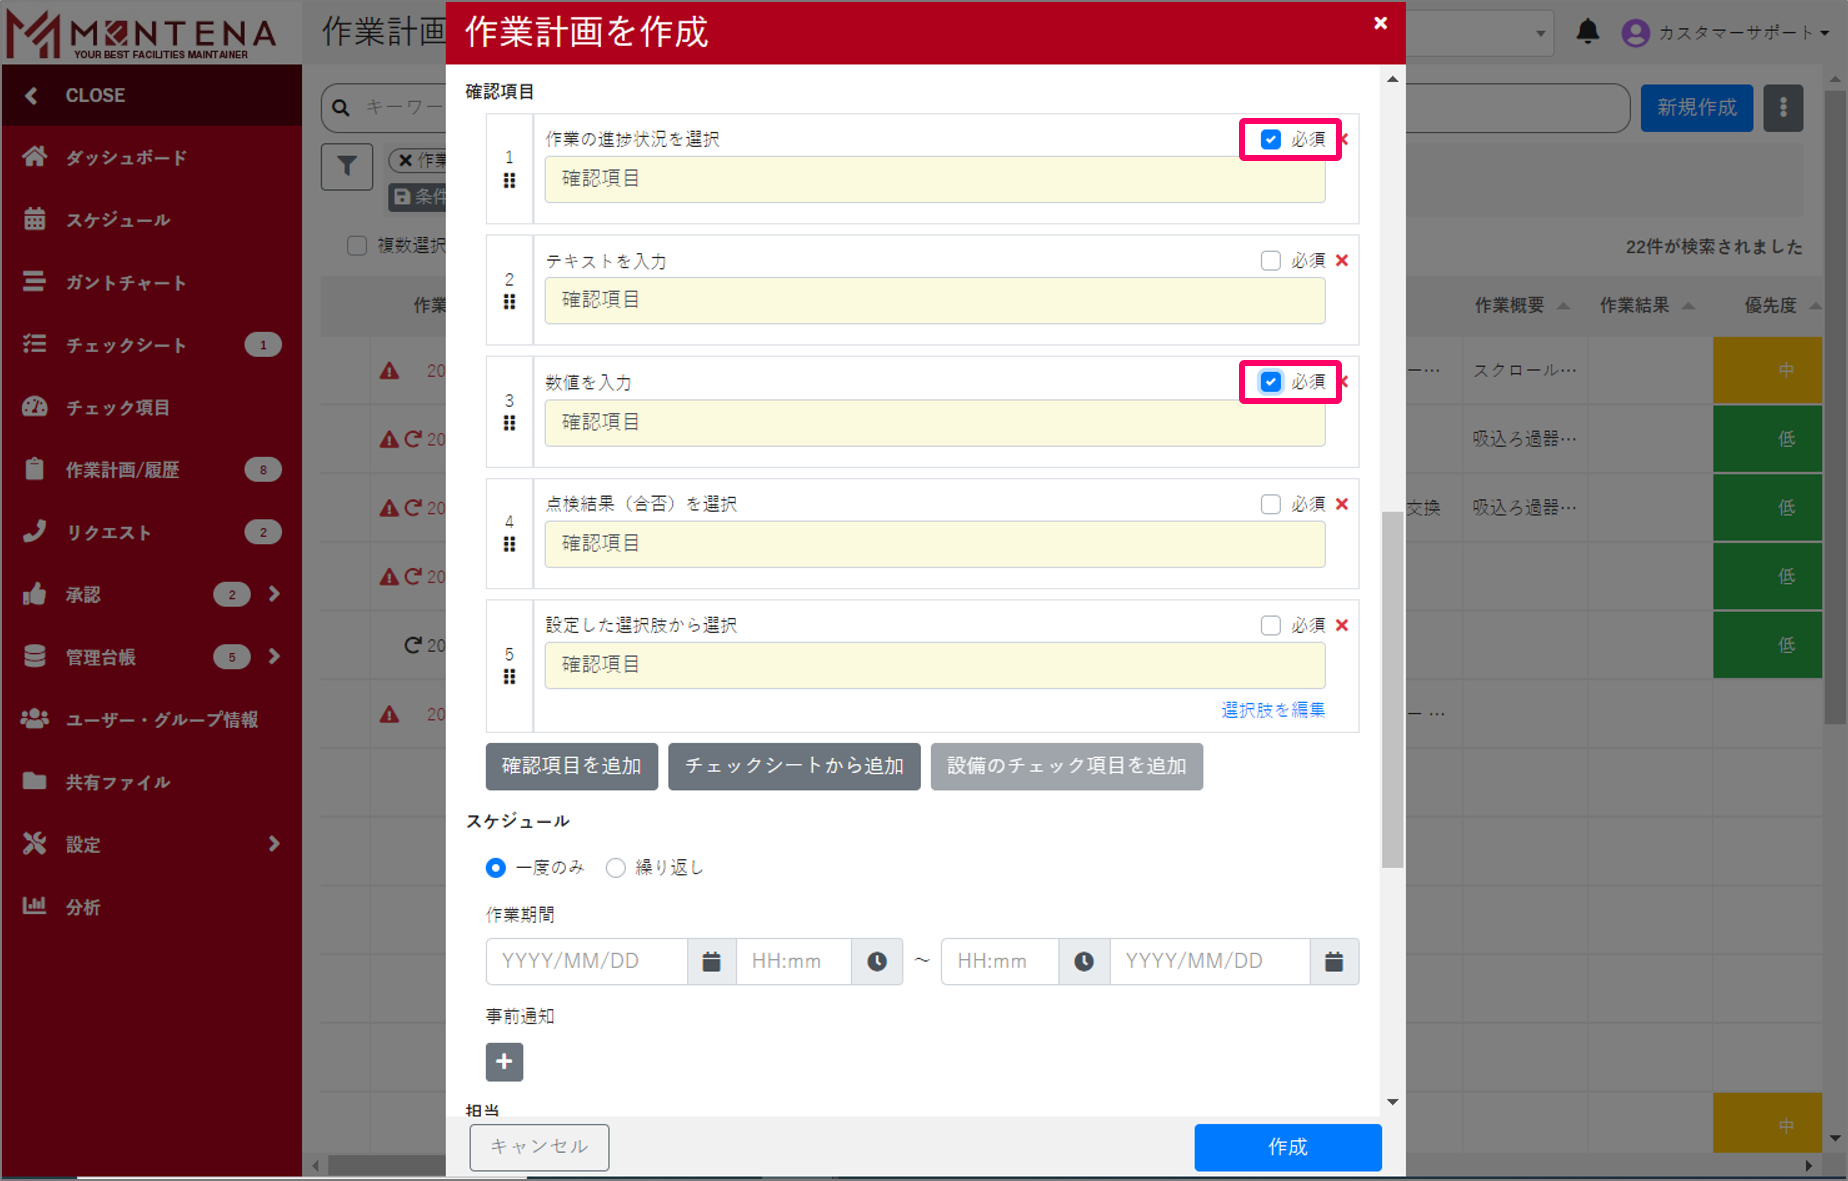Click the 確認項目を追加 button
Image resolution: width=1848 pixels, height=1181 pixels.
point(571,766)
